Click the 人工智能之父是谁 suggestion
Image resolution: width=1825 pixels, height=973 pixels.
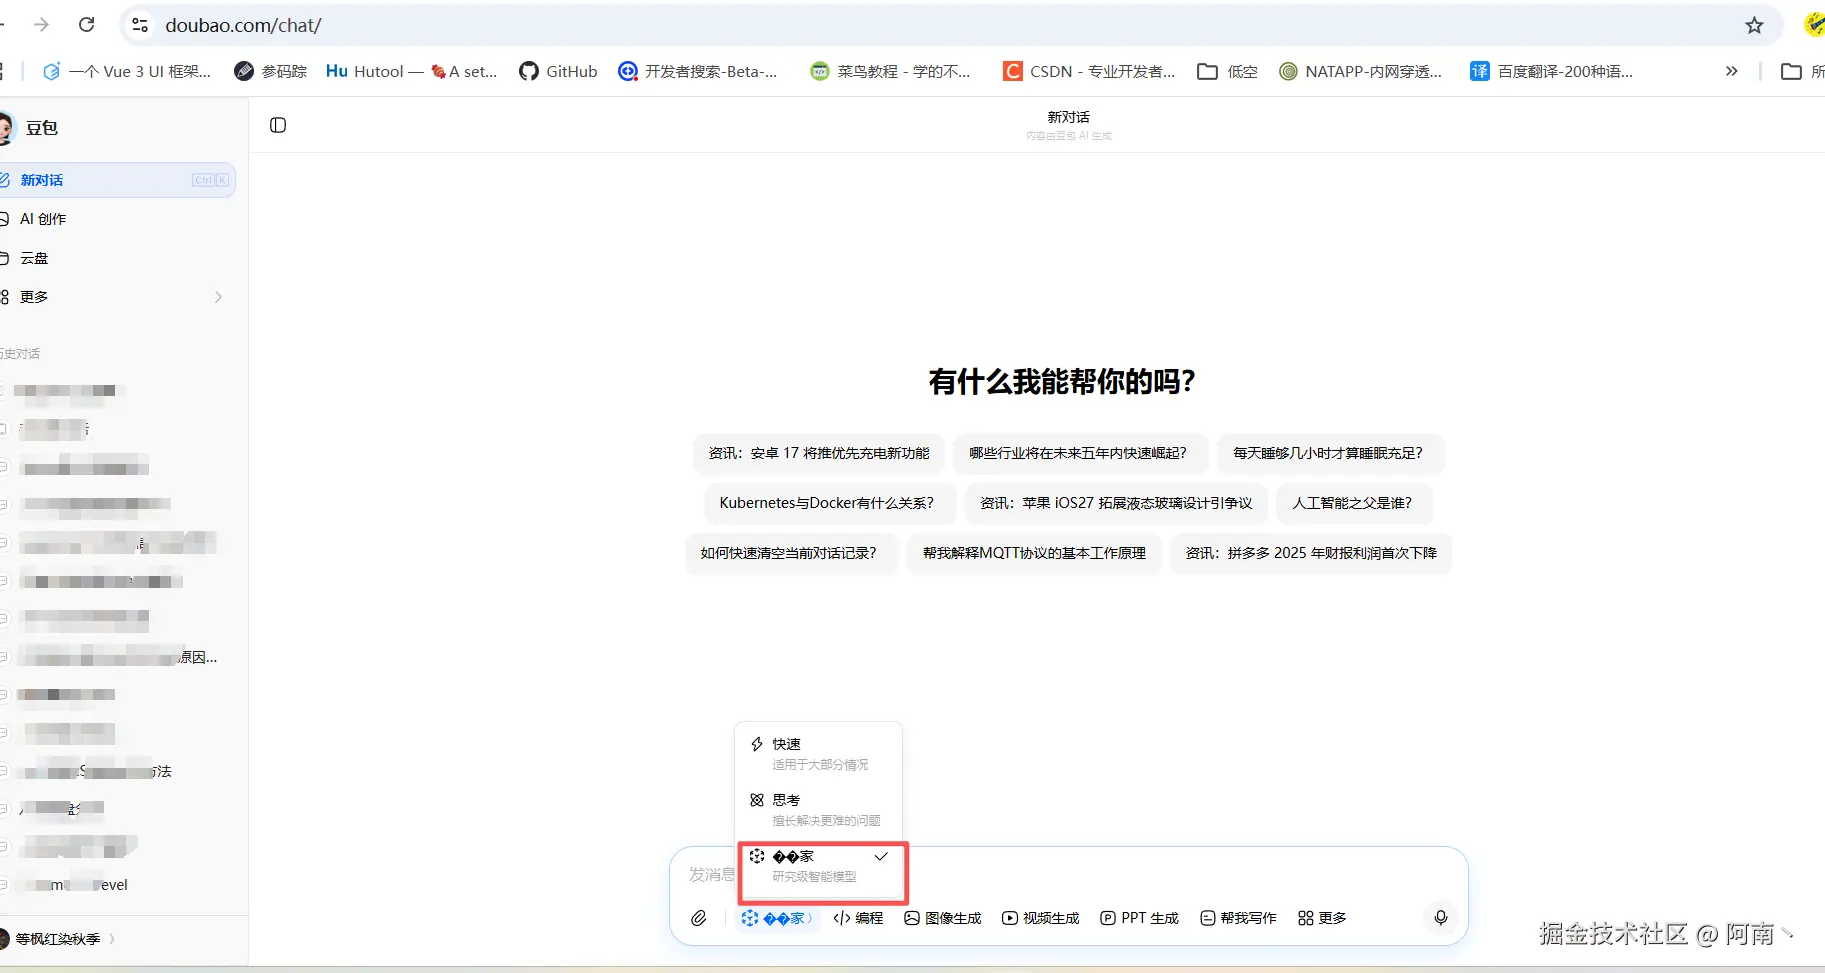coord(1355,503)
